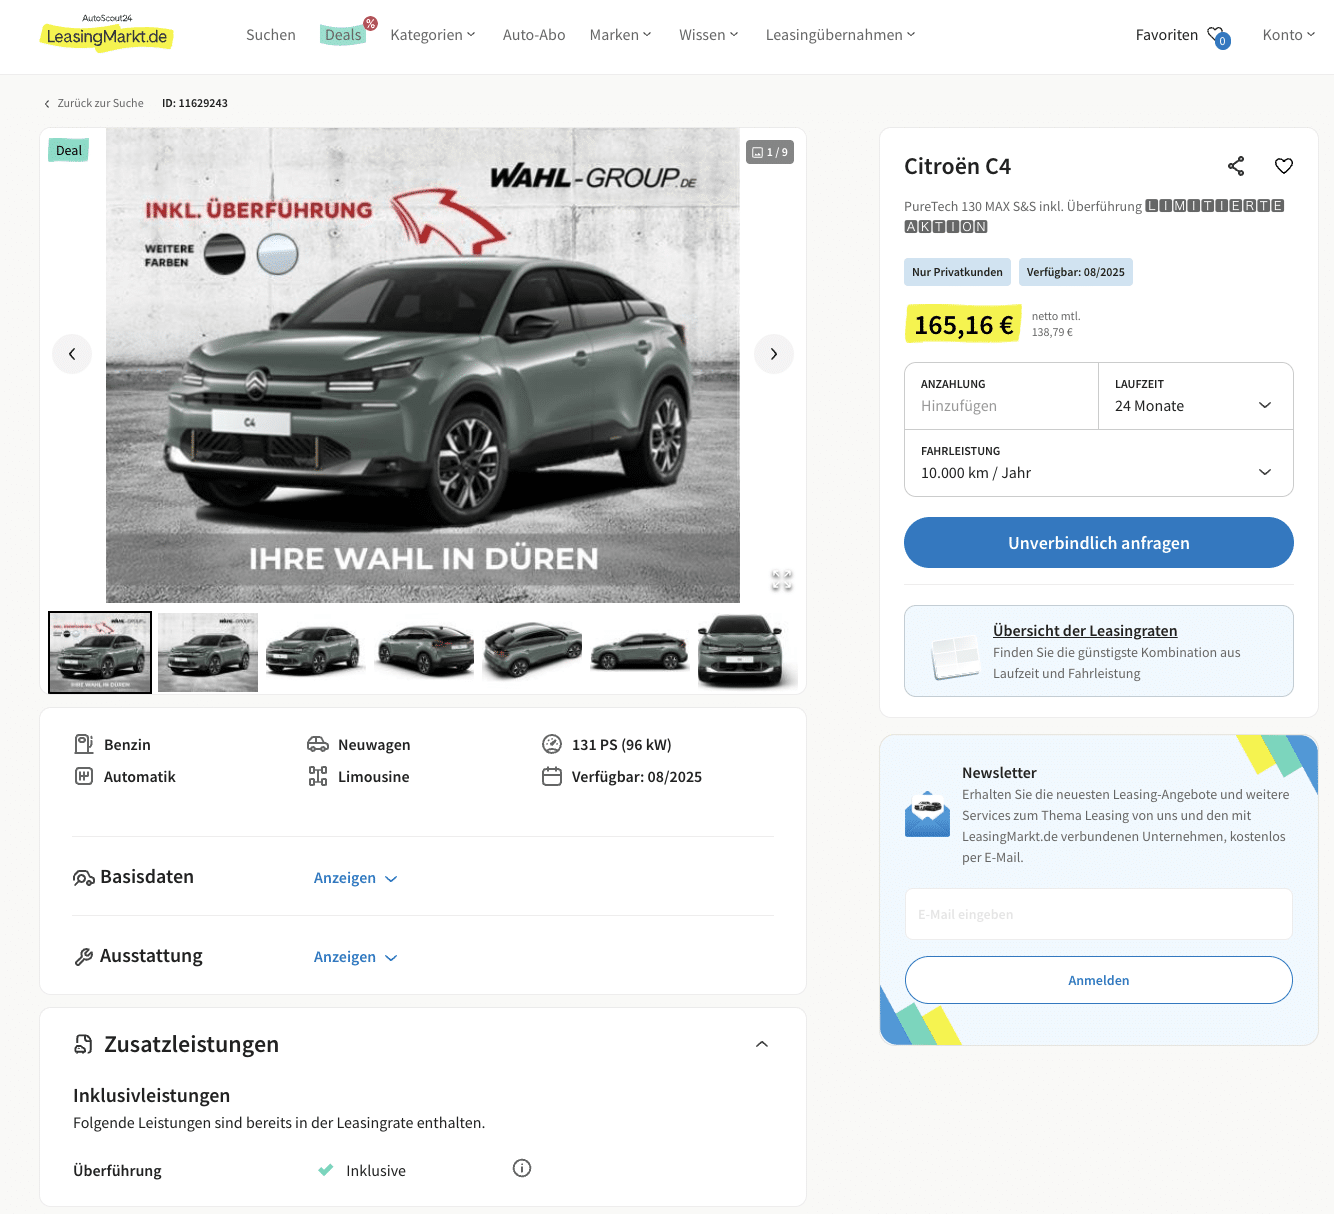Click the green Deal badge on image
Screen dimensions: 1334x1214
click(69, 150)
